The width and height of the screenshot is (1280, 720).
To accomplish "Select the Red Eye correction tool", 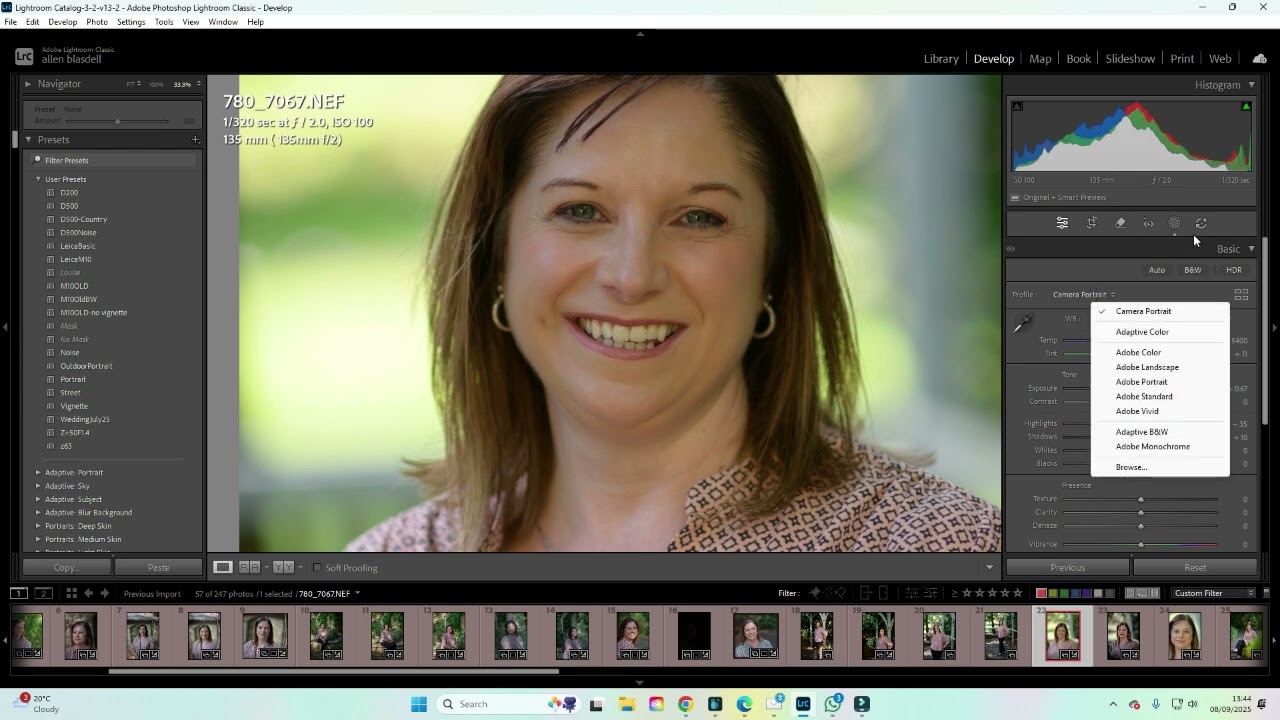I will click(1148, 223).
